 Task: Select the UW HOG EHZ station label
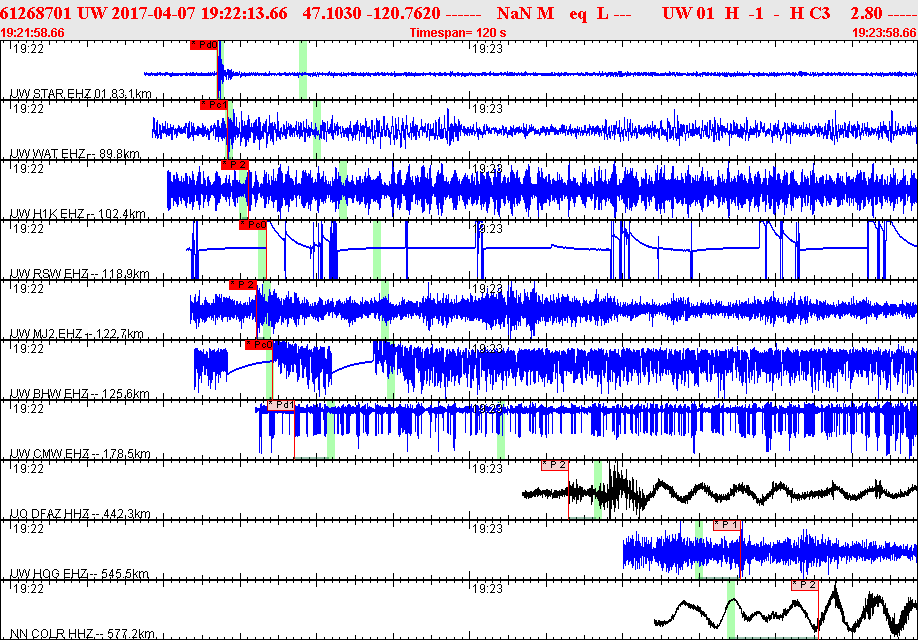[x=79, y=574]
